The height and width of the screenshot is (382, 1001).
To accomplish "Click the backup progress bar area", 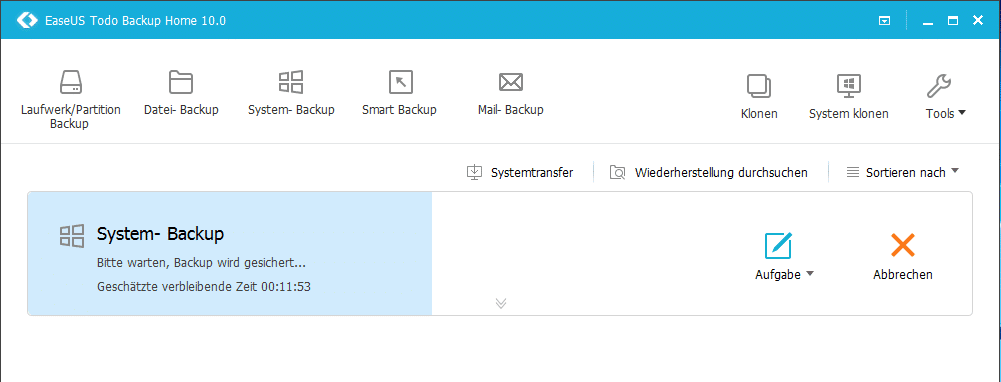I will [230, 254].
